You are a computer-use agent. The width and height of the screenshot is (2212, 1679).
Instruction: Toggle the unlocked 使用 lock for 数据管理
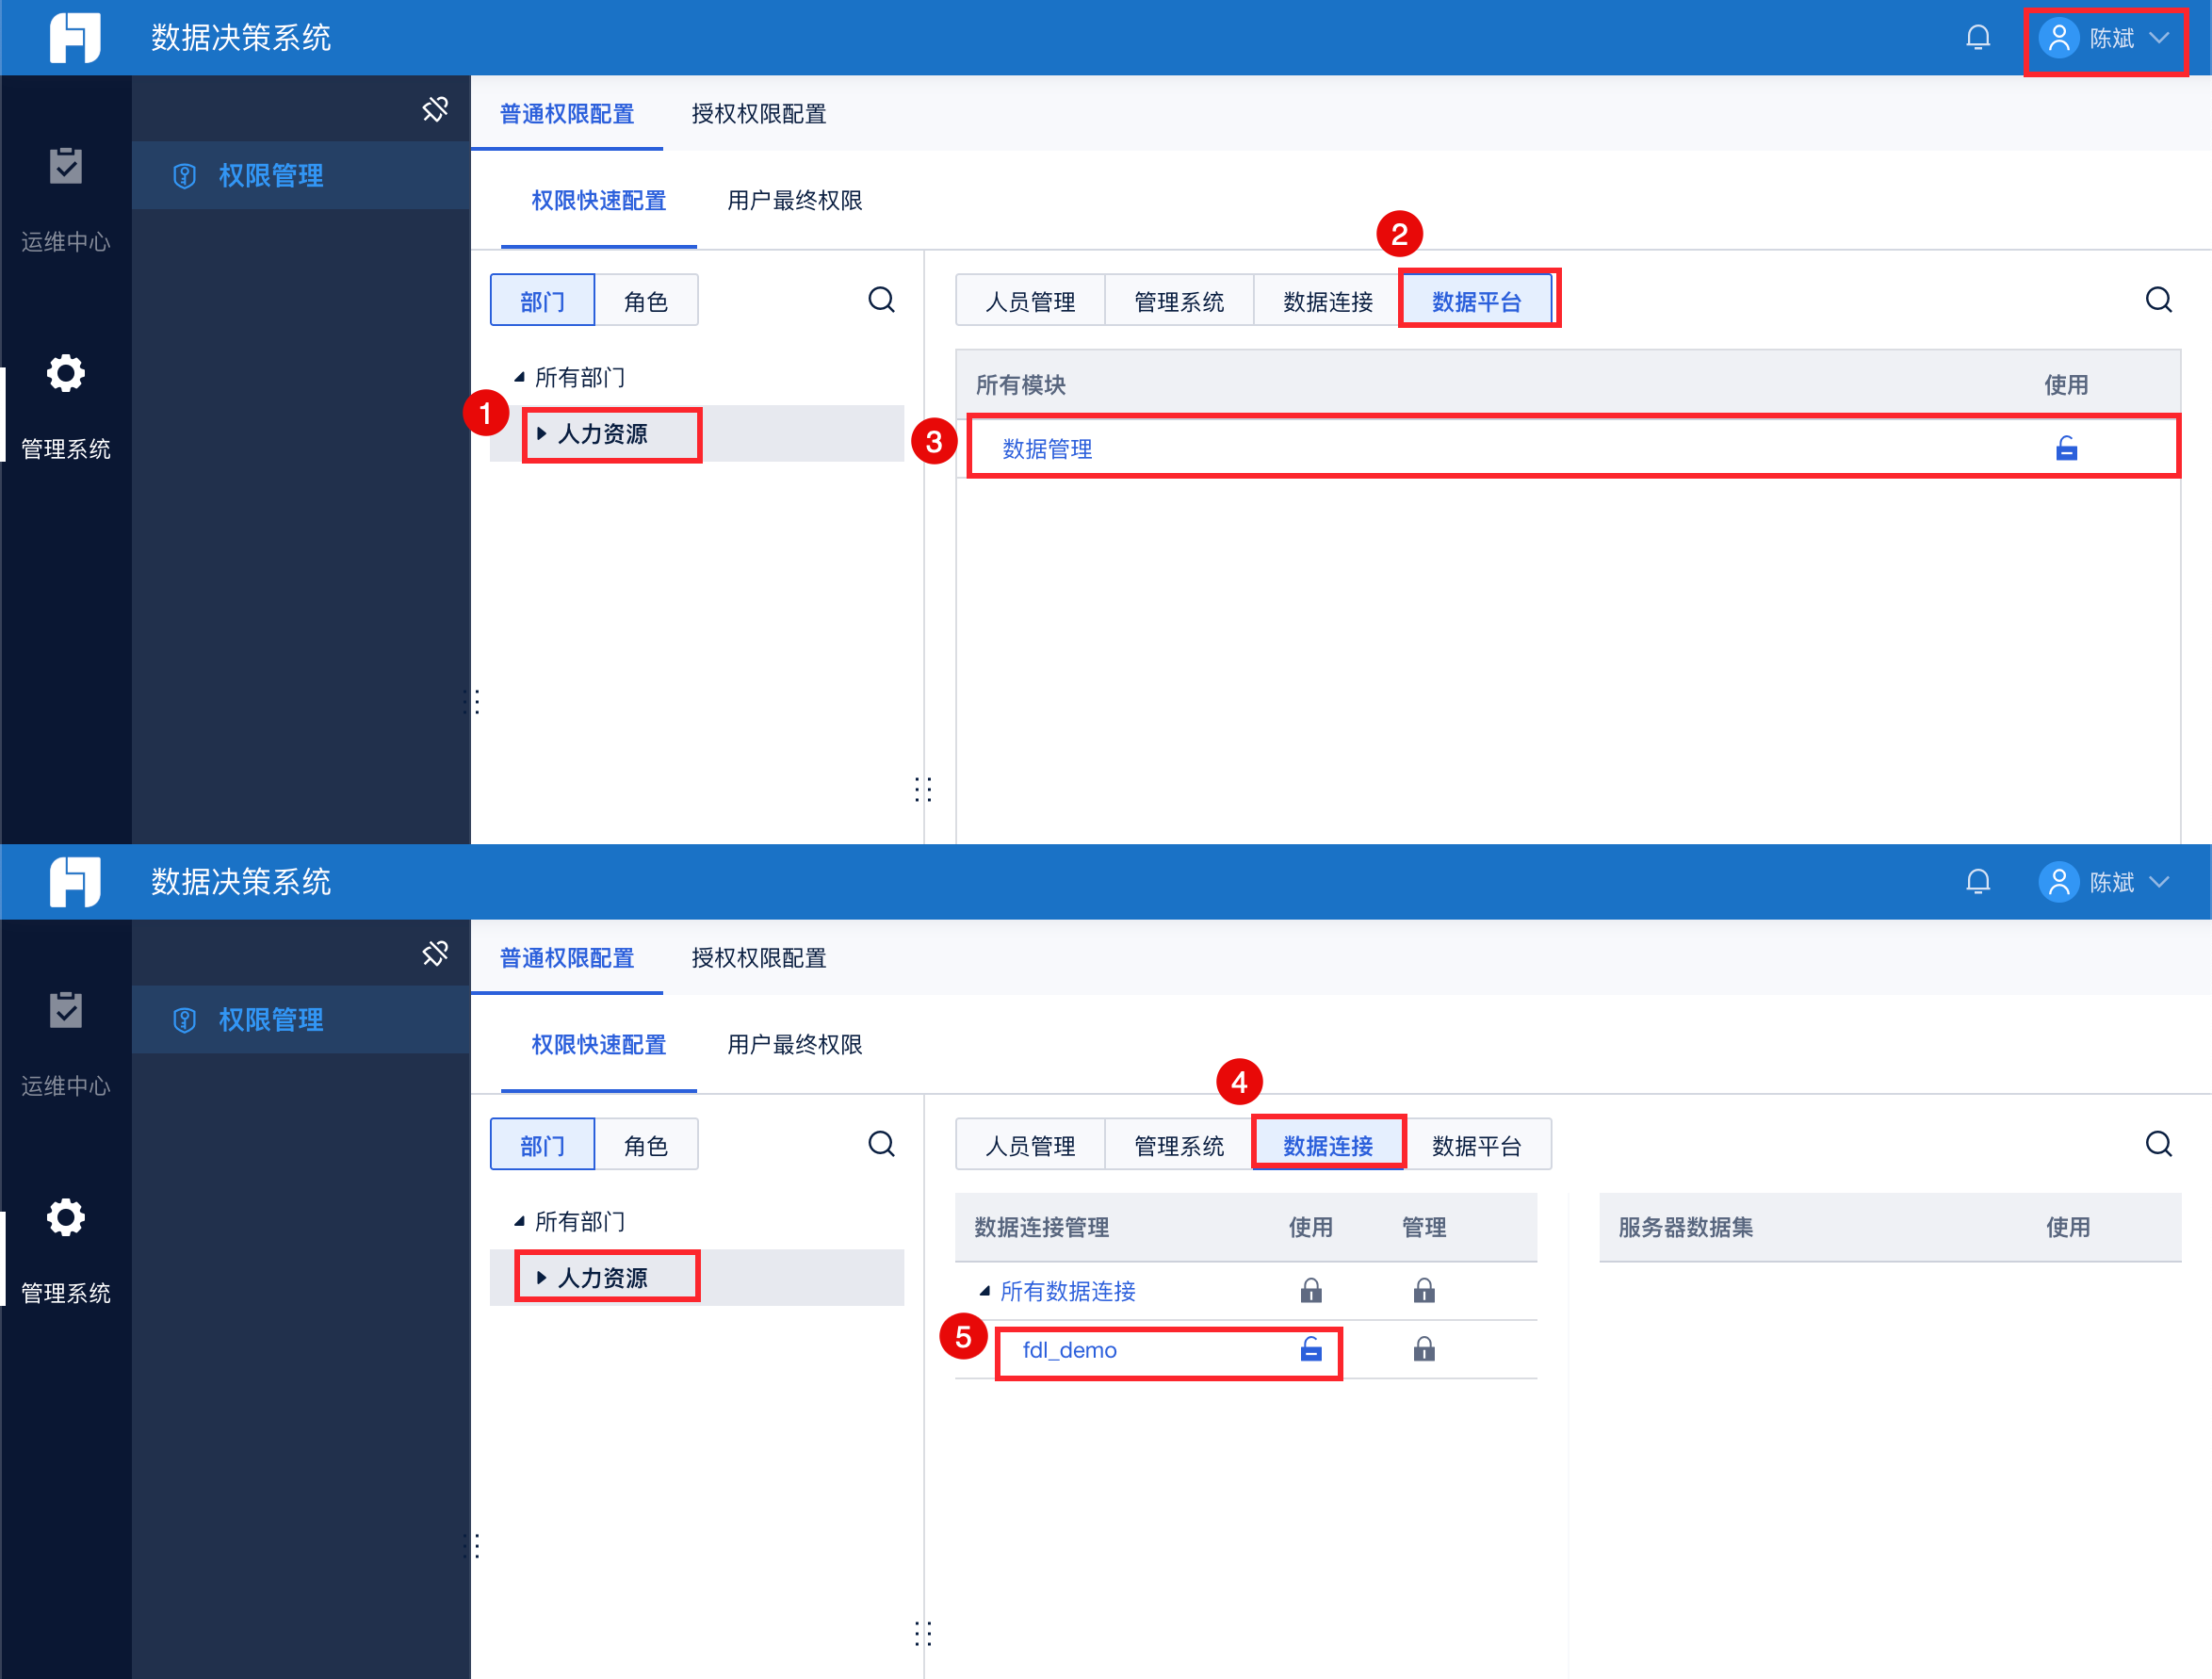click(x=2066, y=449)
